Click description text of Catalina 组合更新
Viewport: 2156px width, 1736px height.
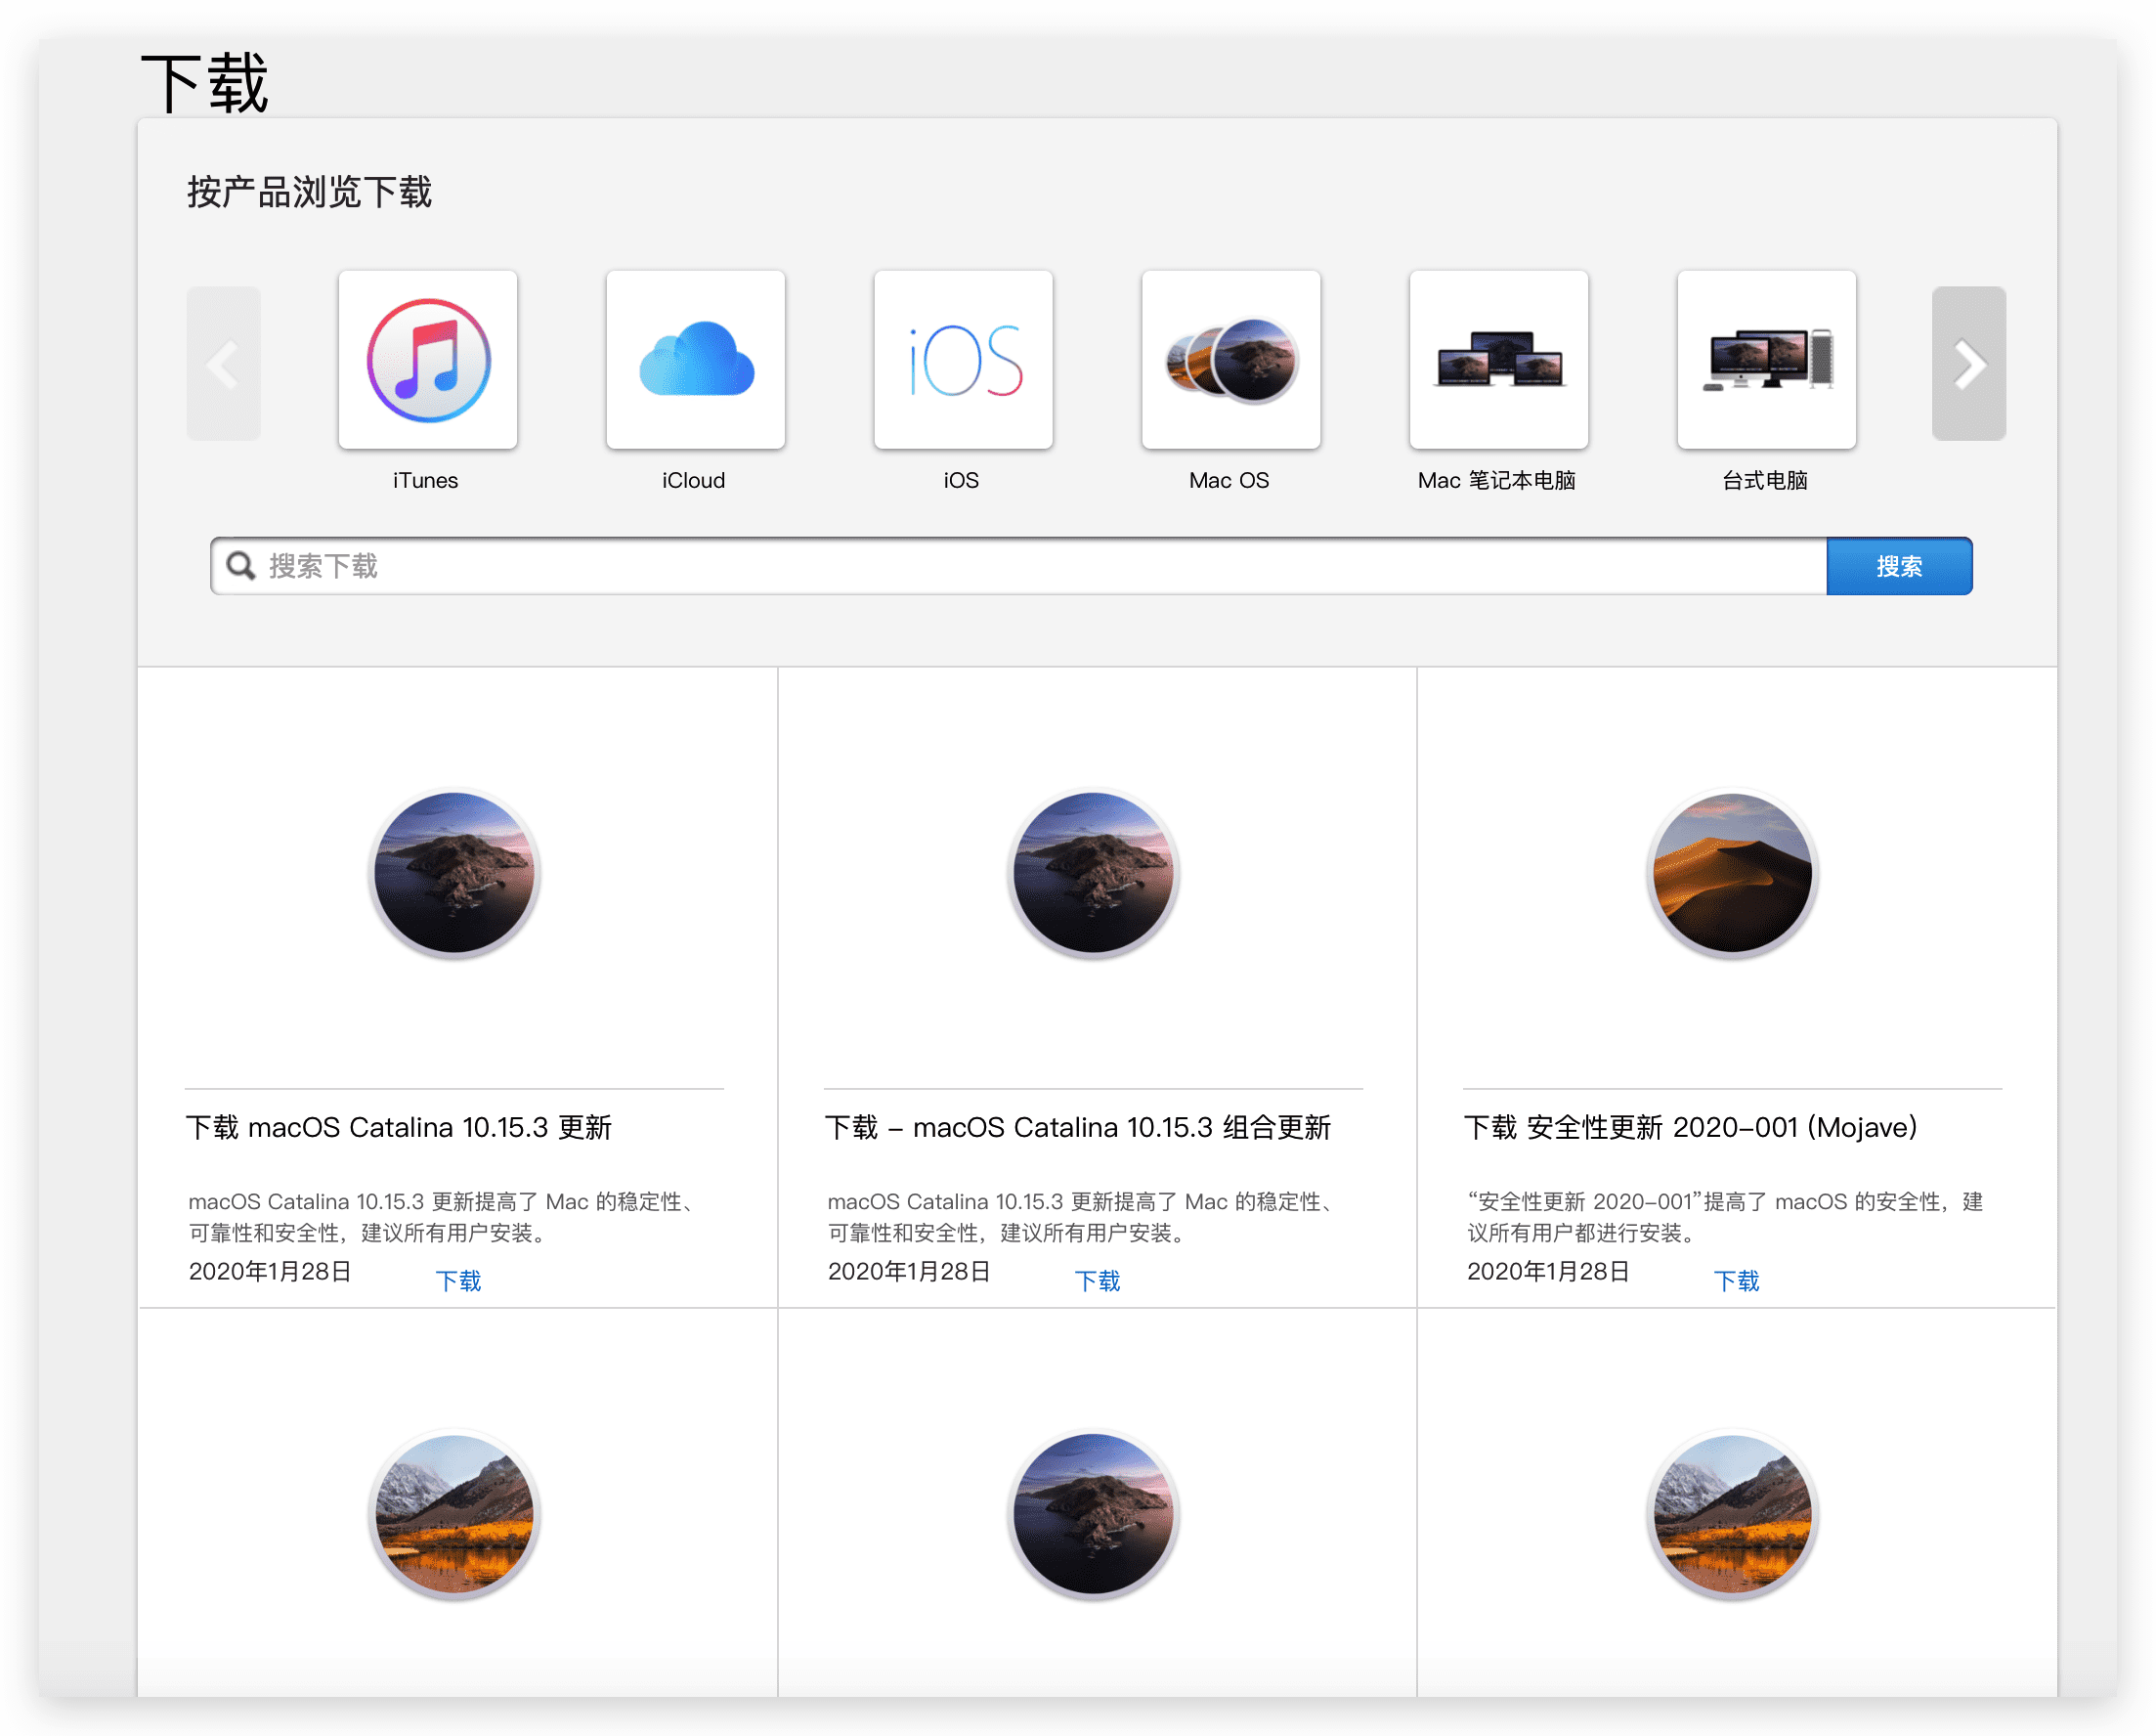[x=1082, y=1217]
